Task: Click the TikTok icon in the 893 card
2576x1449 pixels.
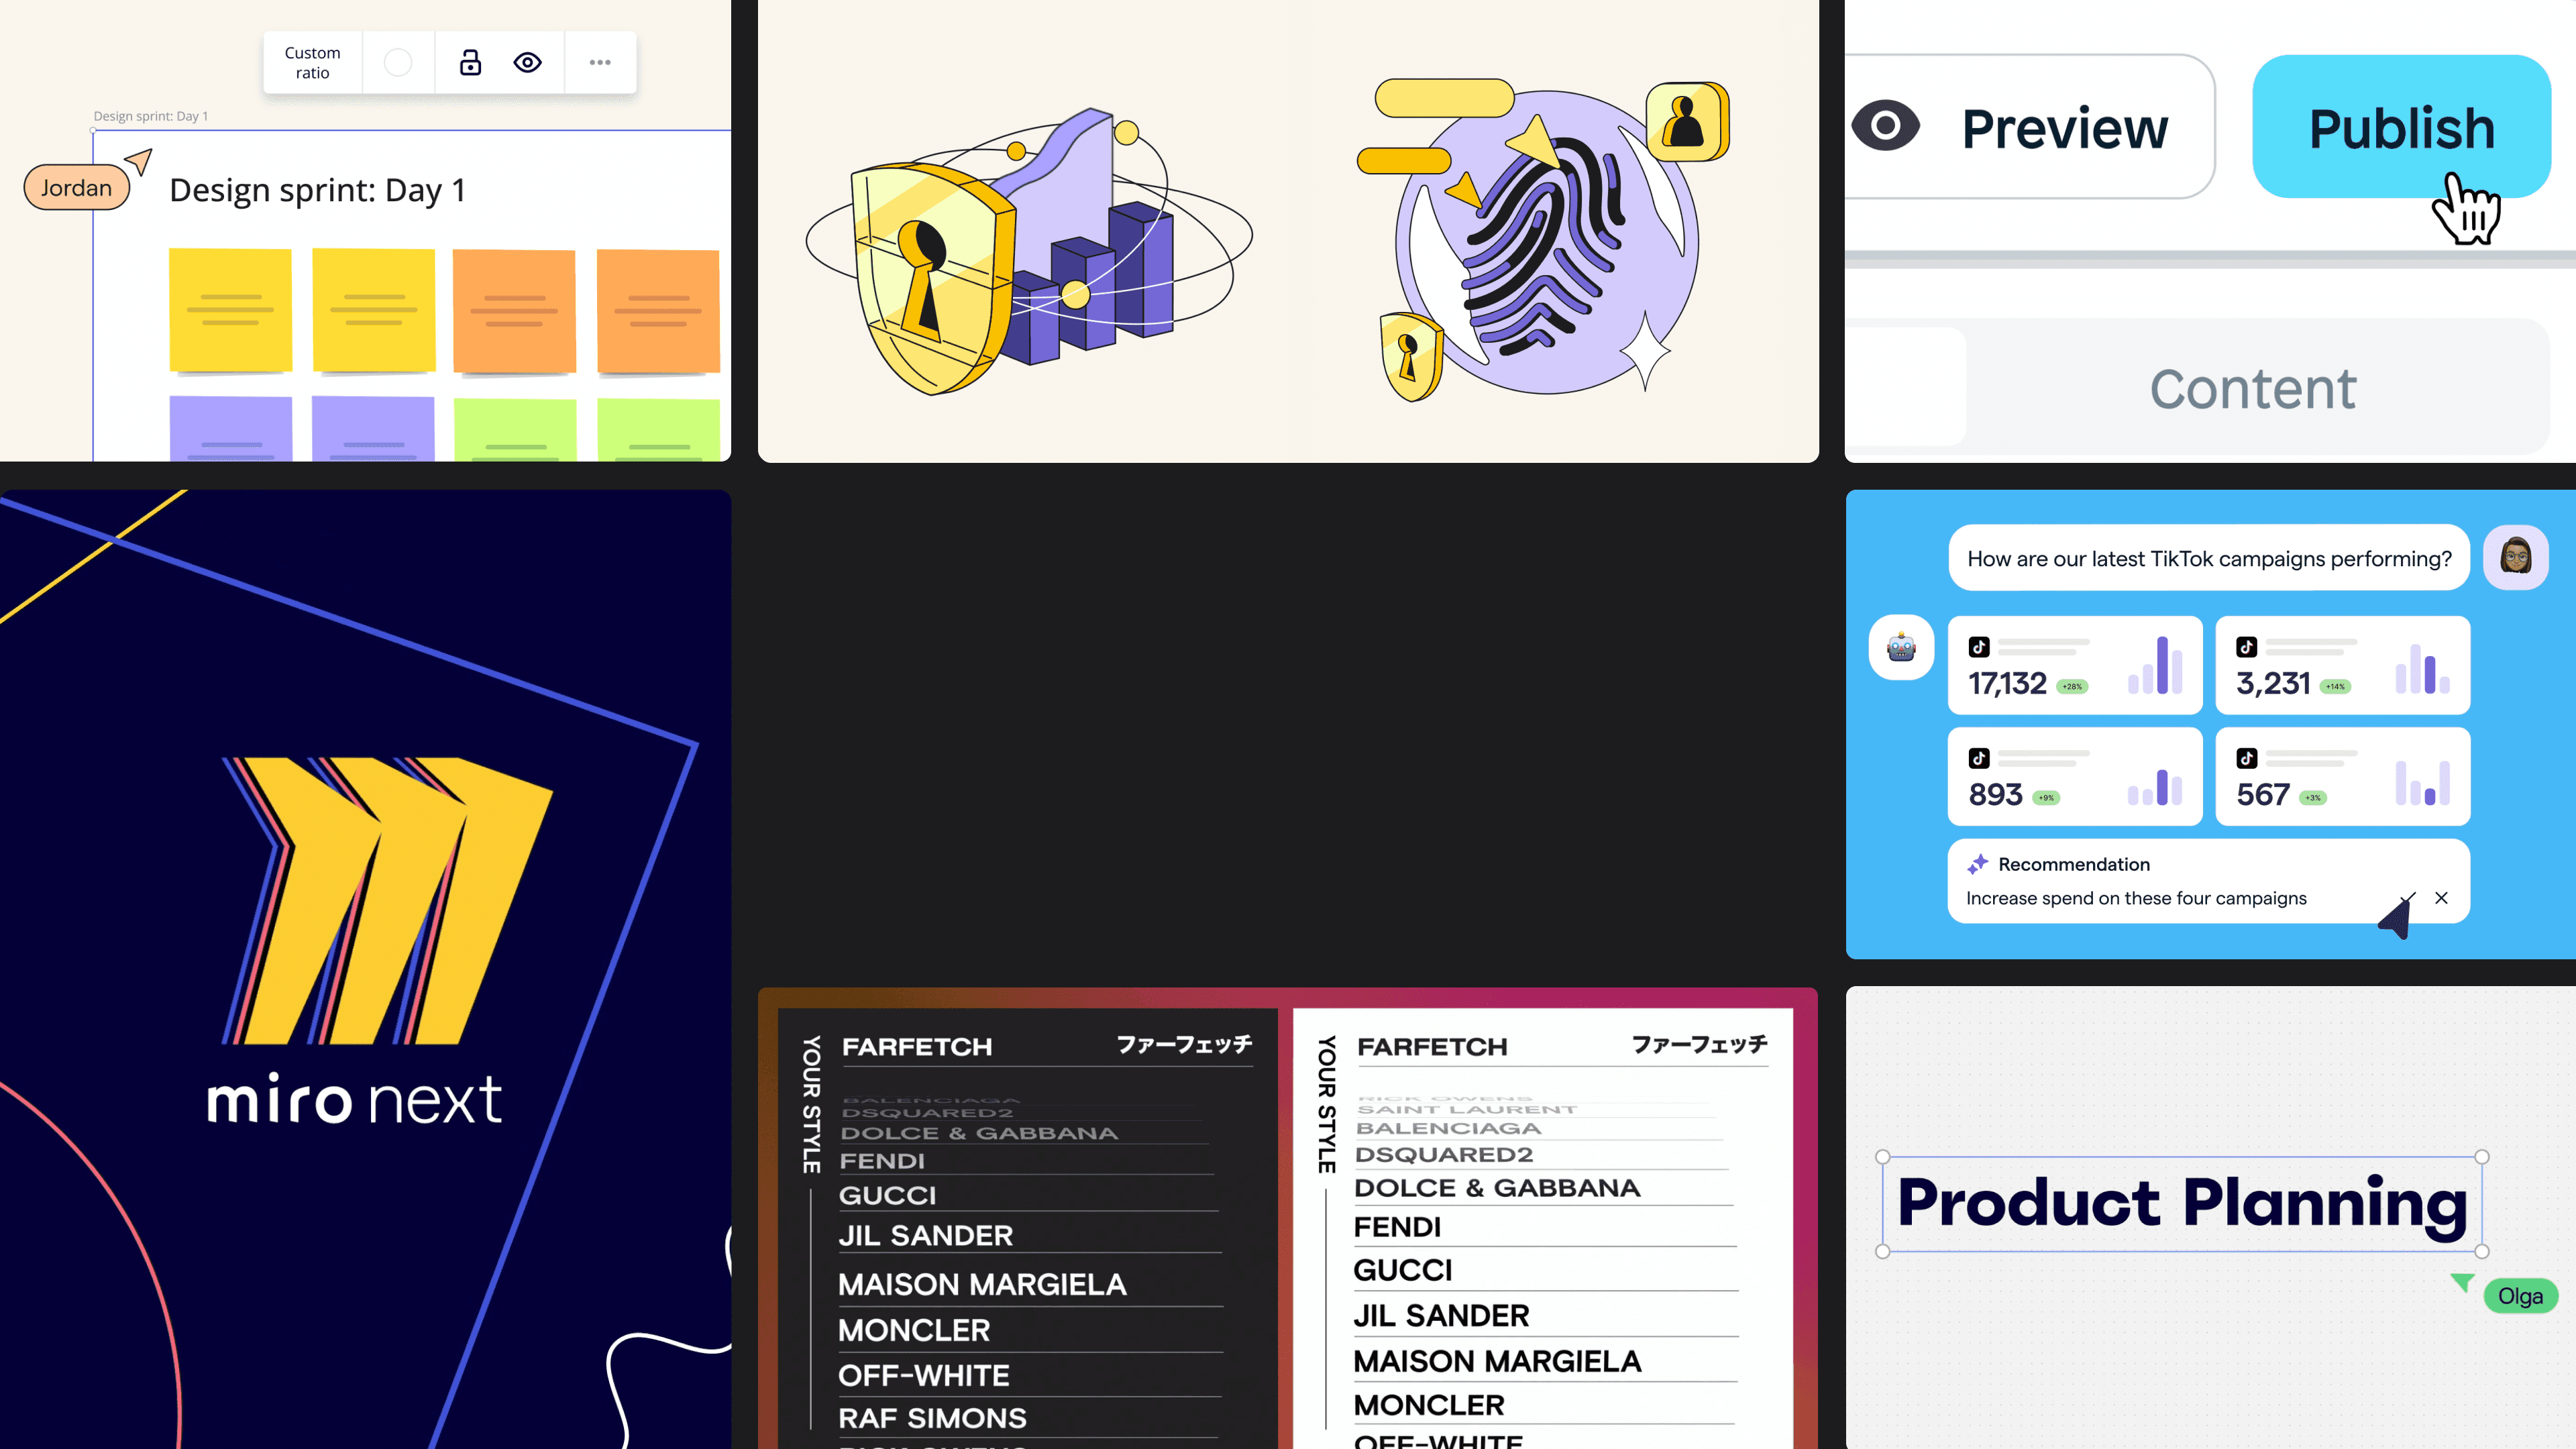Action: (x=1979, y=758)
